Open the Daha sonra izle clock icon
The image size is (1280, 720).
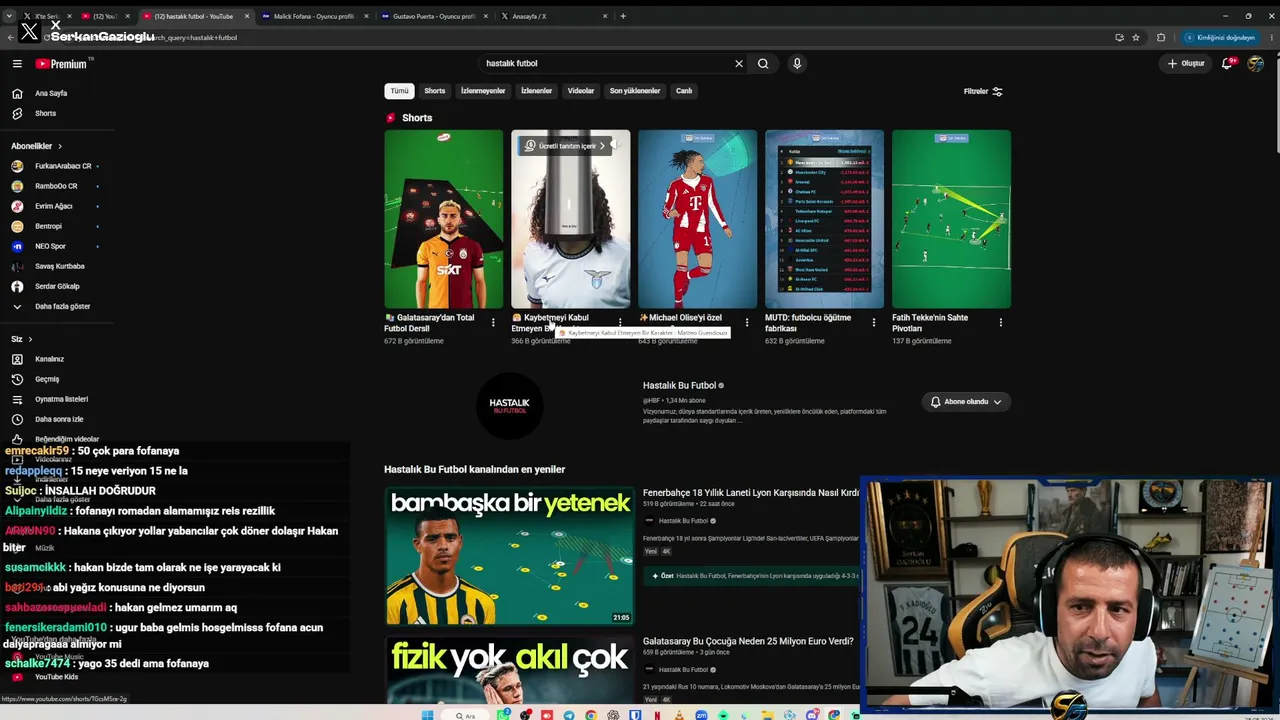click(17, 419)
